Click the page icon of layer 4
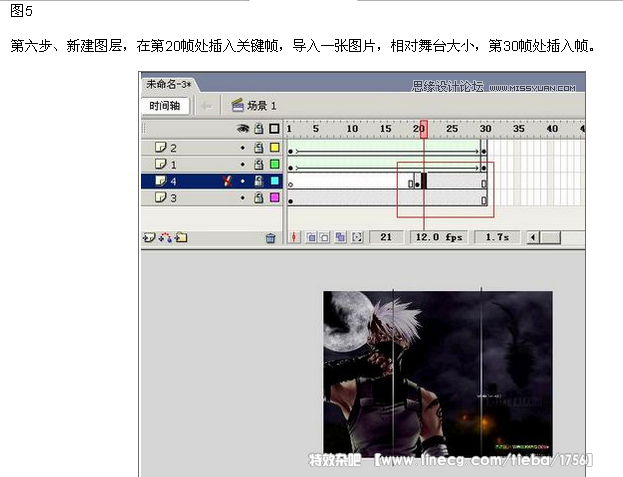The height and width of the screenshot is (477, 623). (x=161, y=181)
